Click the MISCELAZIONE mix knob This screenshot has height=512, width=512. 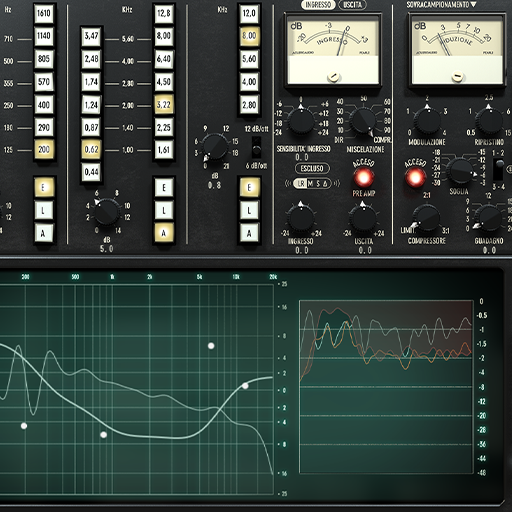(363, 121)
